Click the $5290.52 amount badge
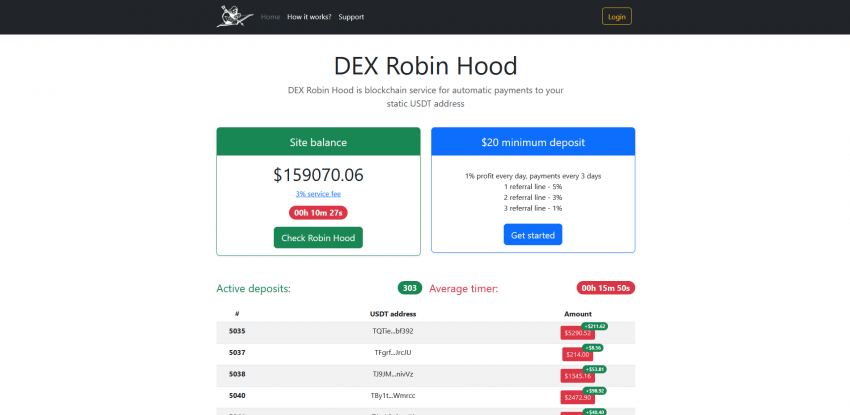 click(x=577, y=333)
